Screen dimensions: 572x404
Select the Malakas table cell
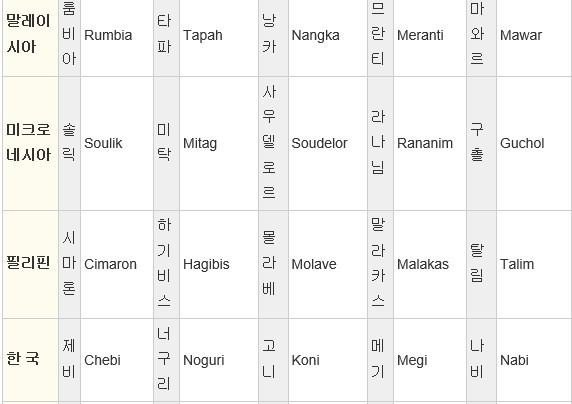430,264
